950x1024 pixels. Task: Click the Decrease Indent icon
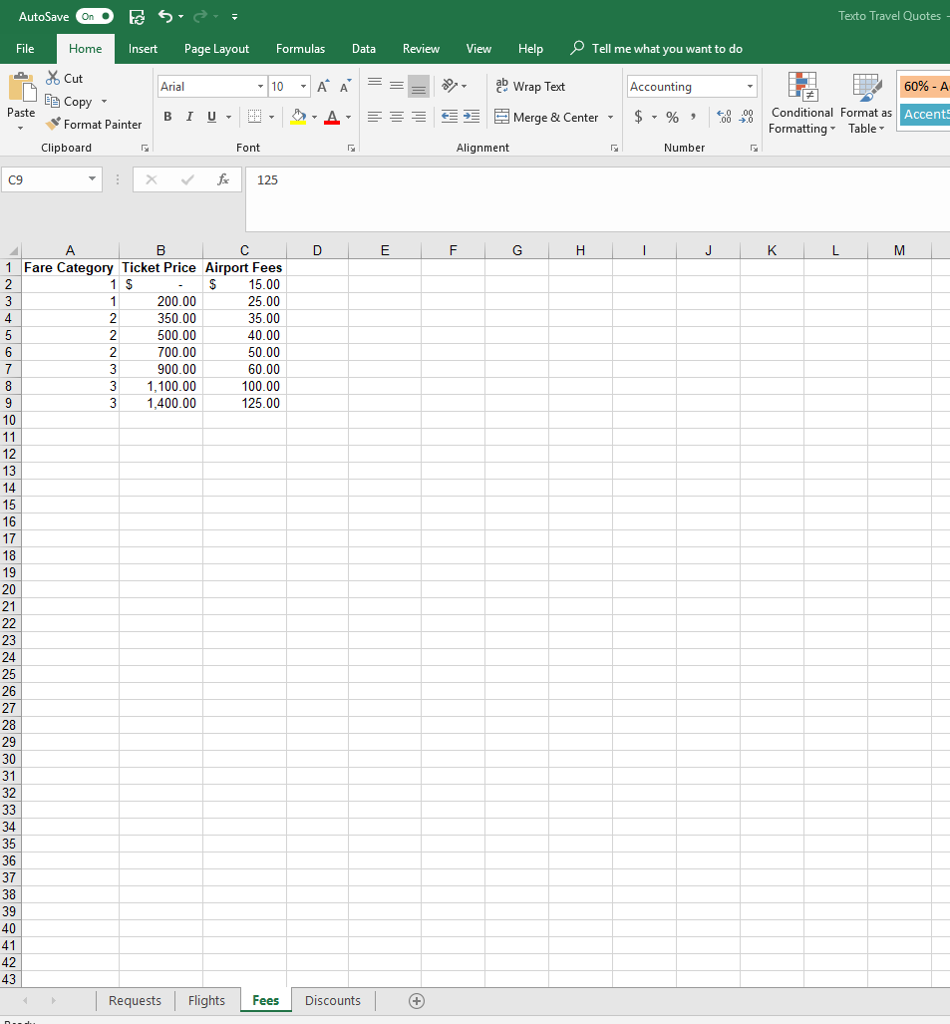[449, 117]
